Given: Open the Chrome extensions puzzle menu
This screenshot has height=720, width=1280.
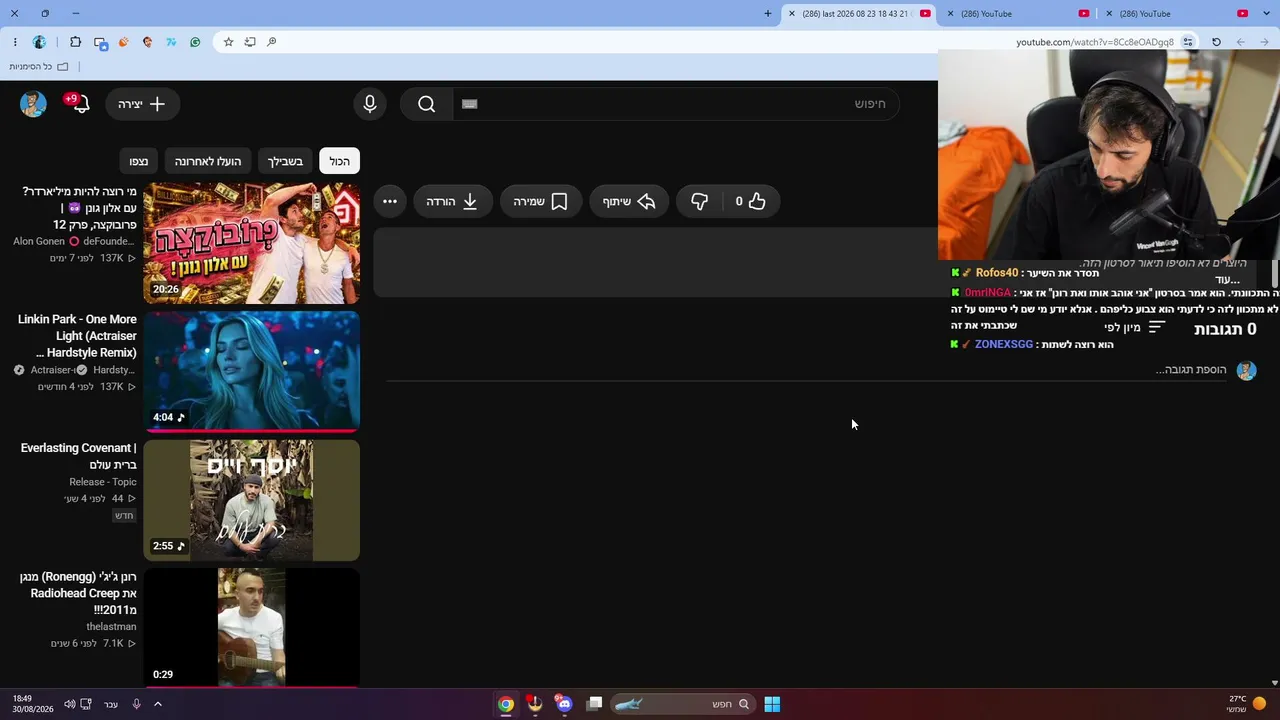Looking at the screenshot, I should click(x=75, y=42).
